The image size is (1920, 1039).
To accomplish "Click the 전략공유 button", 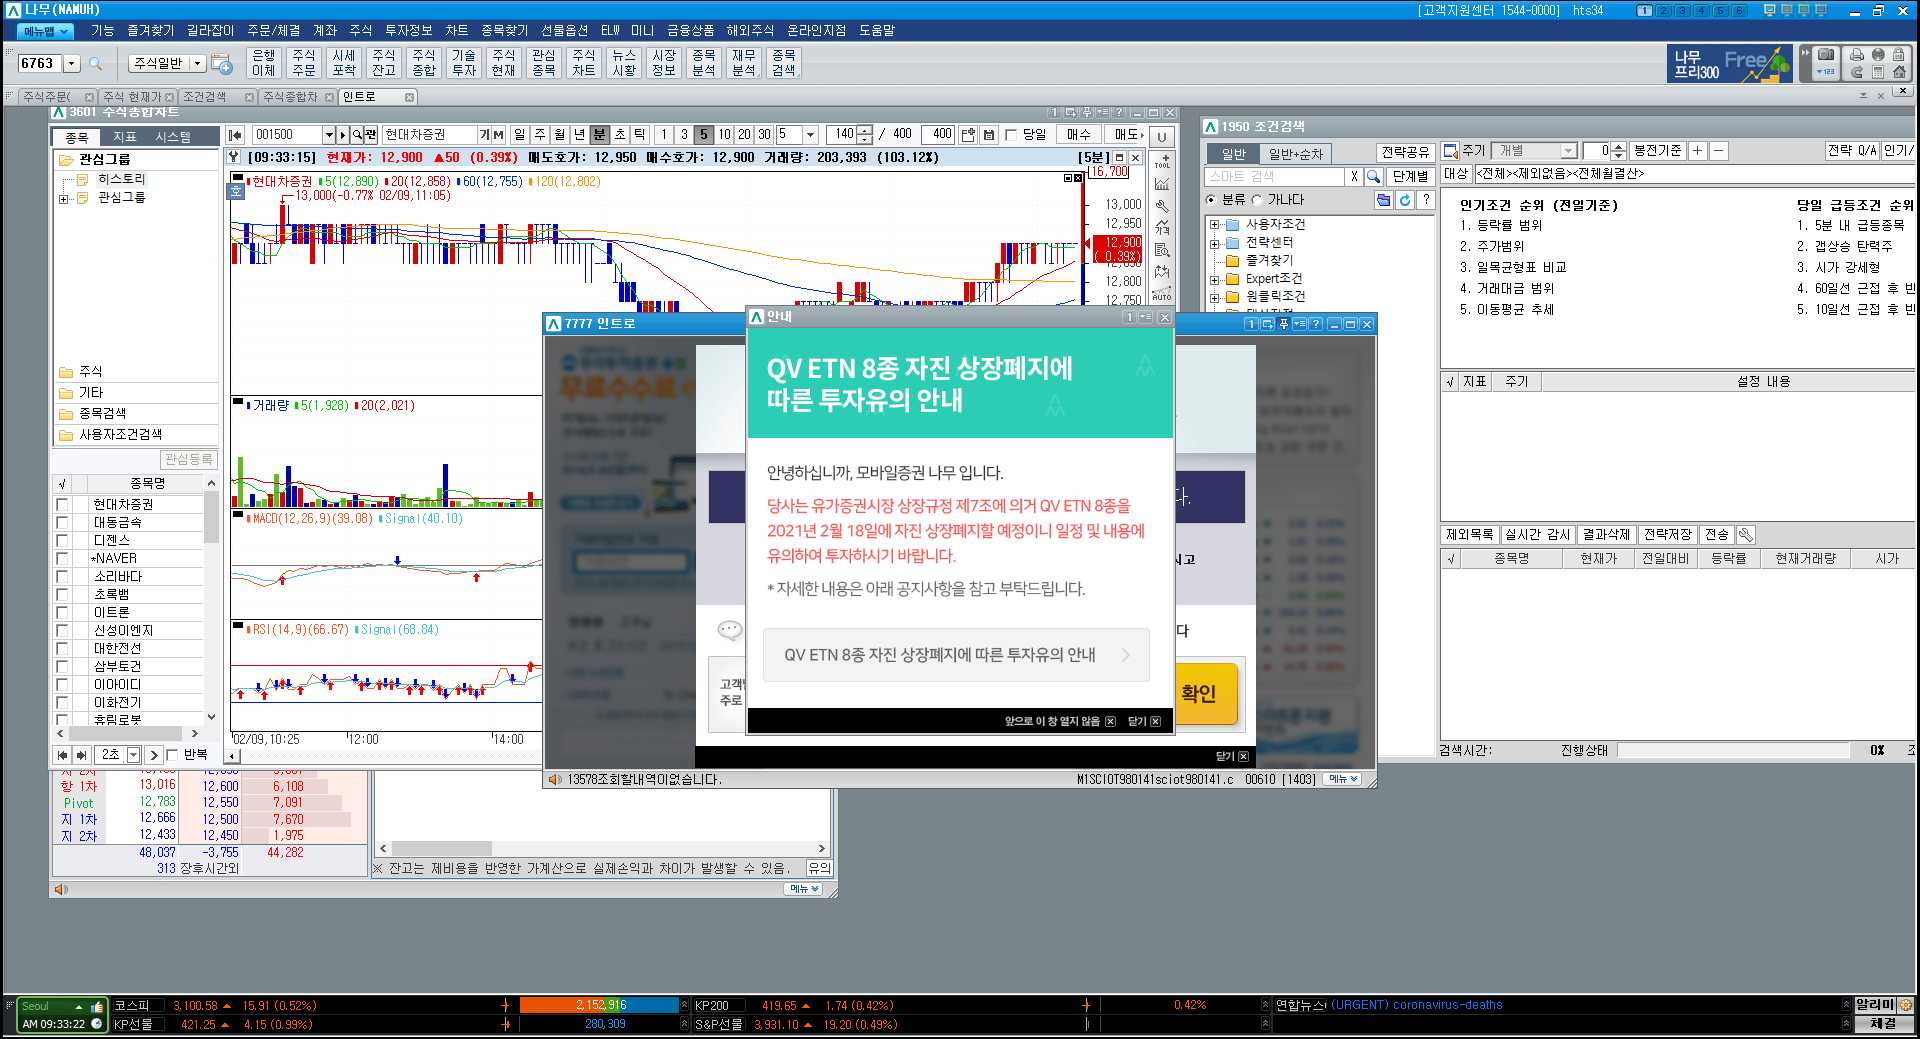I will pos(1405,152).
